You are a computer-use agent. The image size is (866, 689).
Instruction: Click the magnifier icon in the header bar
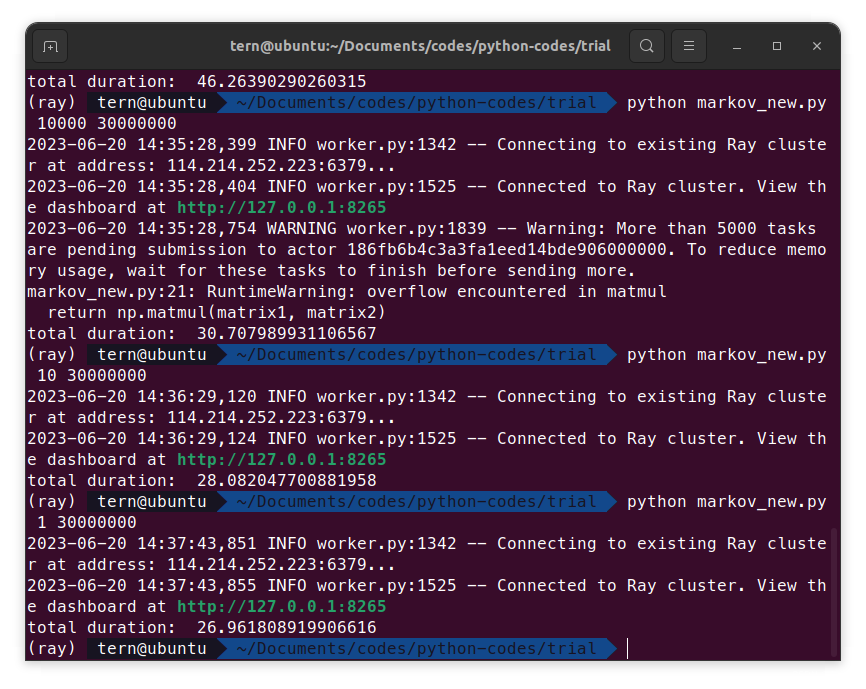tap(646, 46)
